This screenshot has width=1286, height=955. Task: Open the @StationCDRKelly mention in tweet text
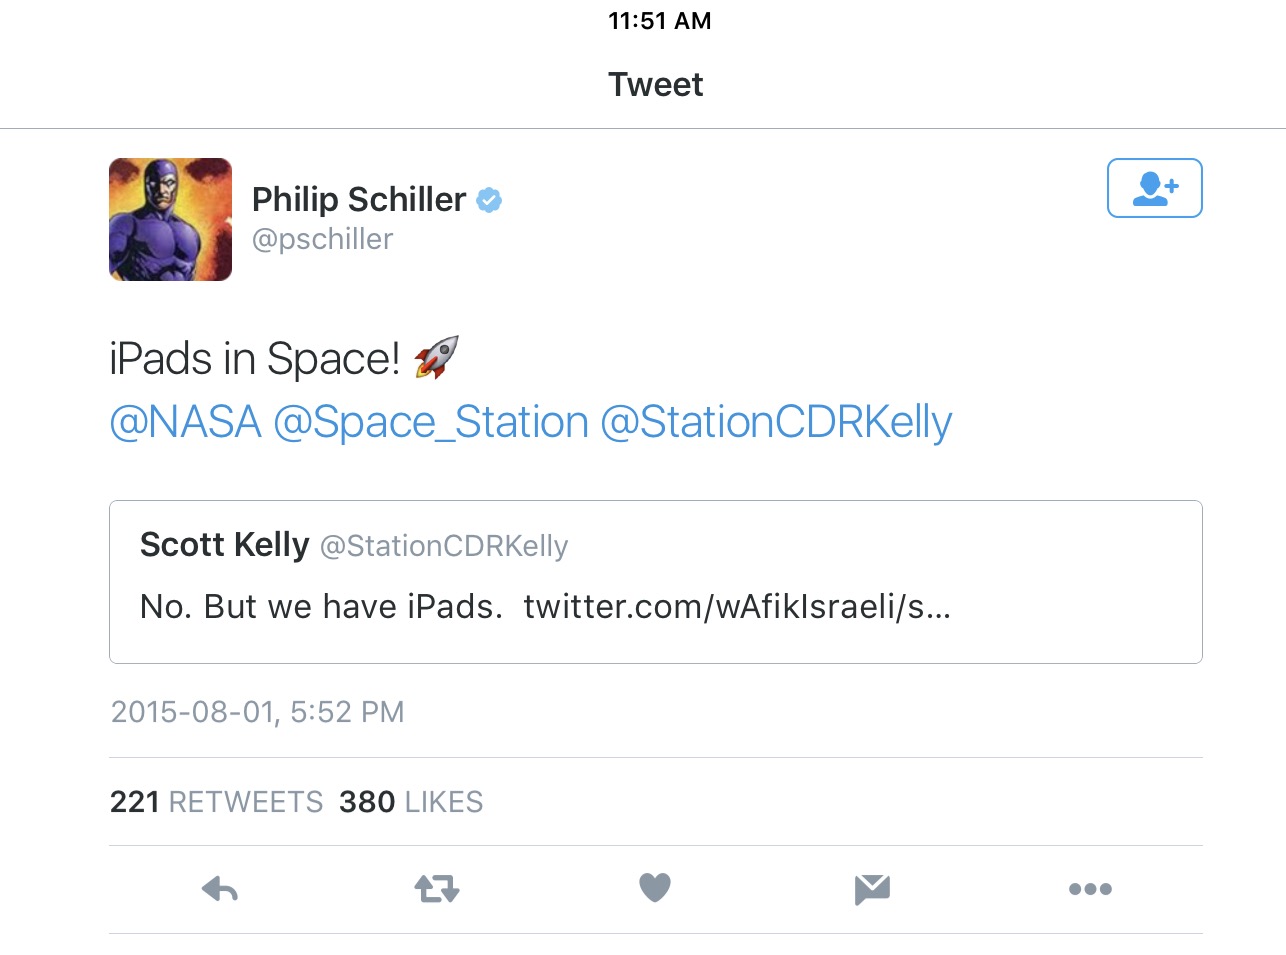(x=776, y=422)
